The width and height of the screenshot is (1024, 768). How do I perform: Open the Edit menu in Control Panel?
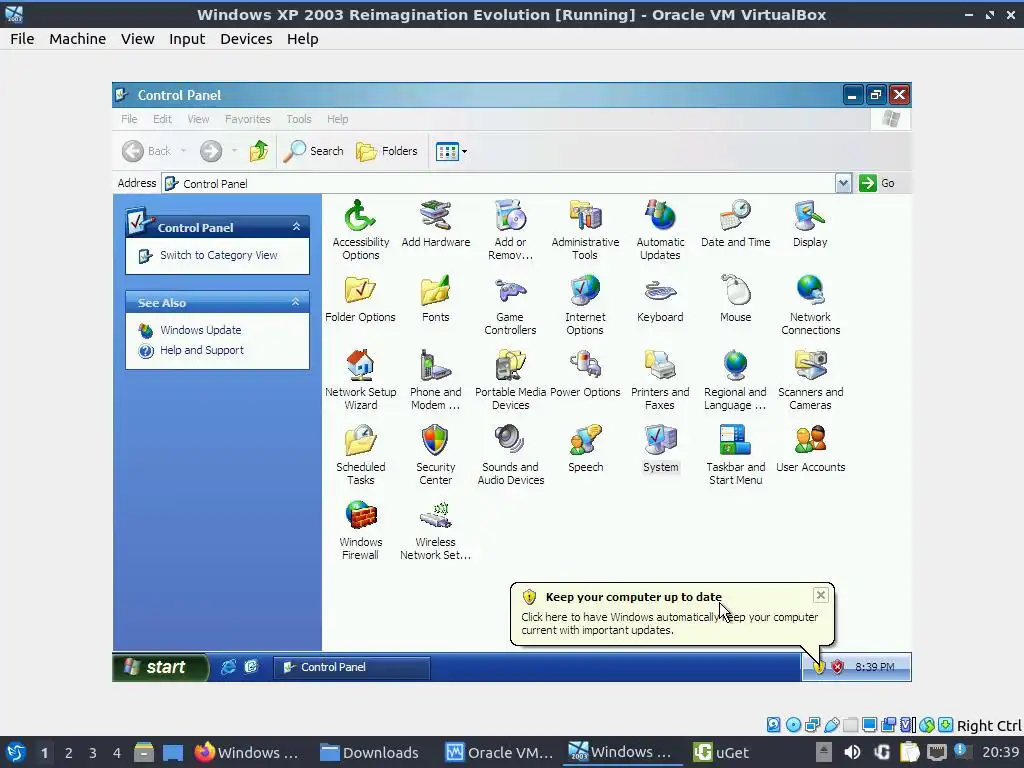click(x=162, y=119)
